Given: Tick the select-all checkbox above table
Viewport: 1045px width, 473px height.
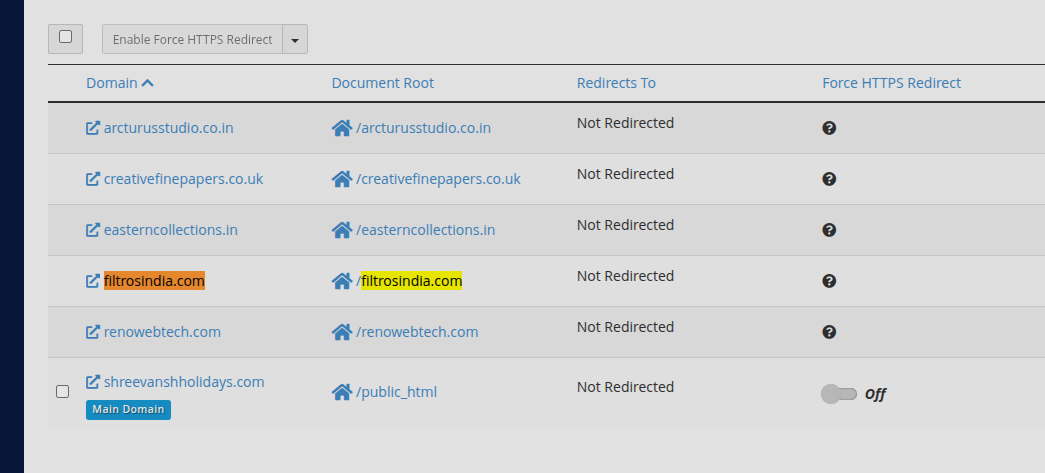Looking at the screenshot, I should coord(65,37).
